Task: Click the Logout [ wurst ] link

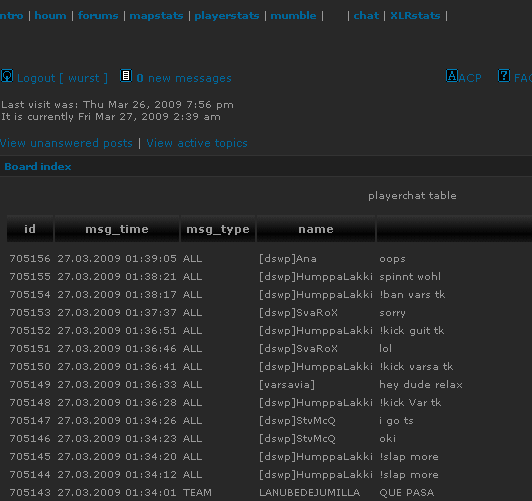Action: coord(62,78)
